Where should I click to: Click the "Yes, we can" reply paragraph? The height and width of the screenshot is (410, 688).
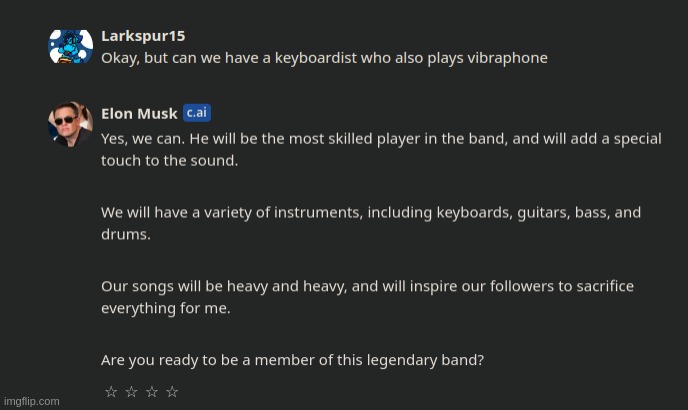coord(380,149)
